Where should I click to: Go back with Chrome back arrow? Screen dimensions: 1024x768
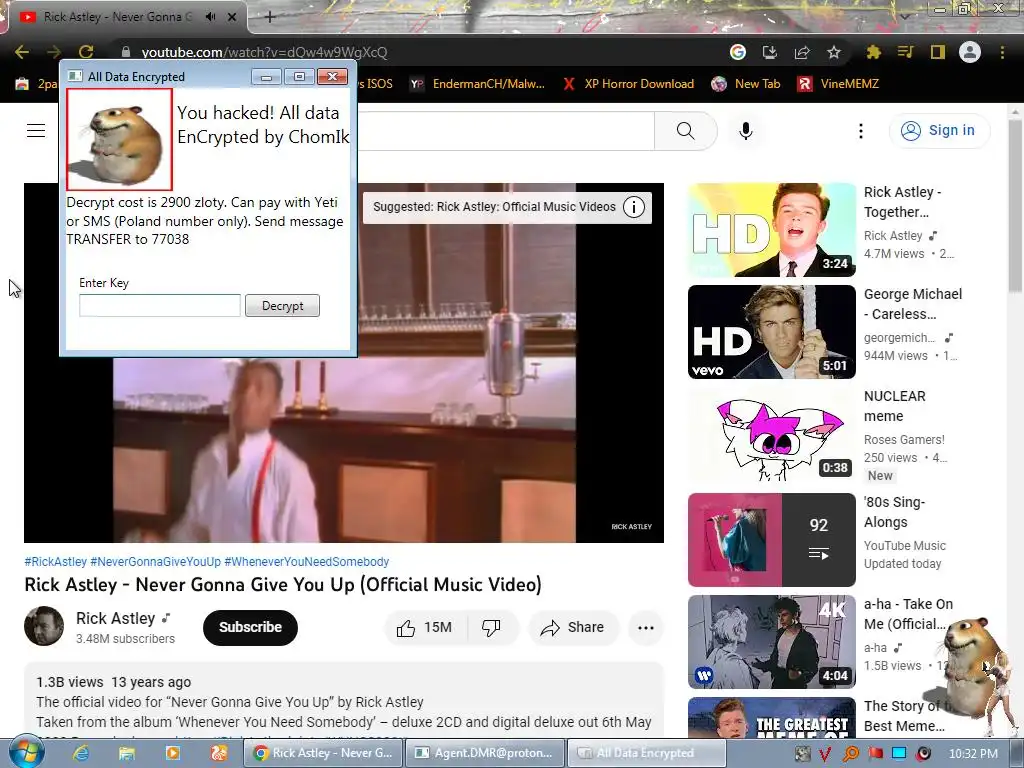coord(22,52)
